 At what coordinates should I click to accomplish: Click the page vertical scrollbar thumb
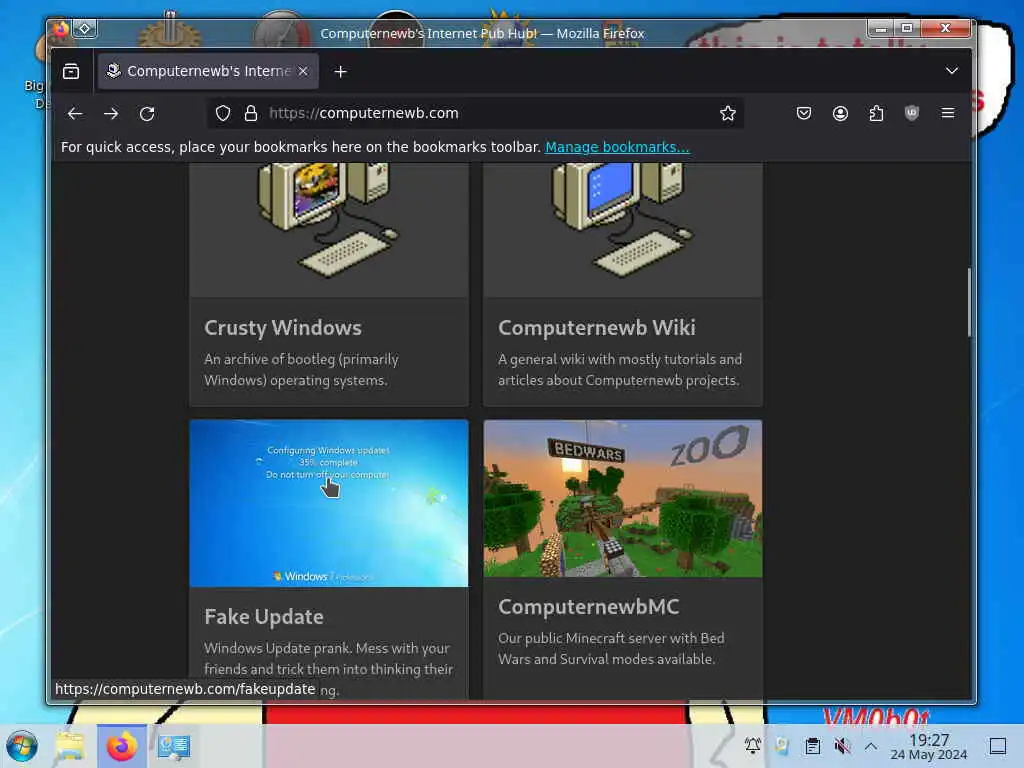[x=969, y=302]
